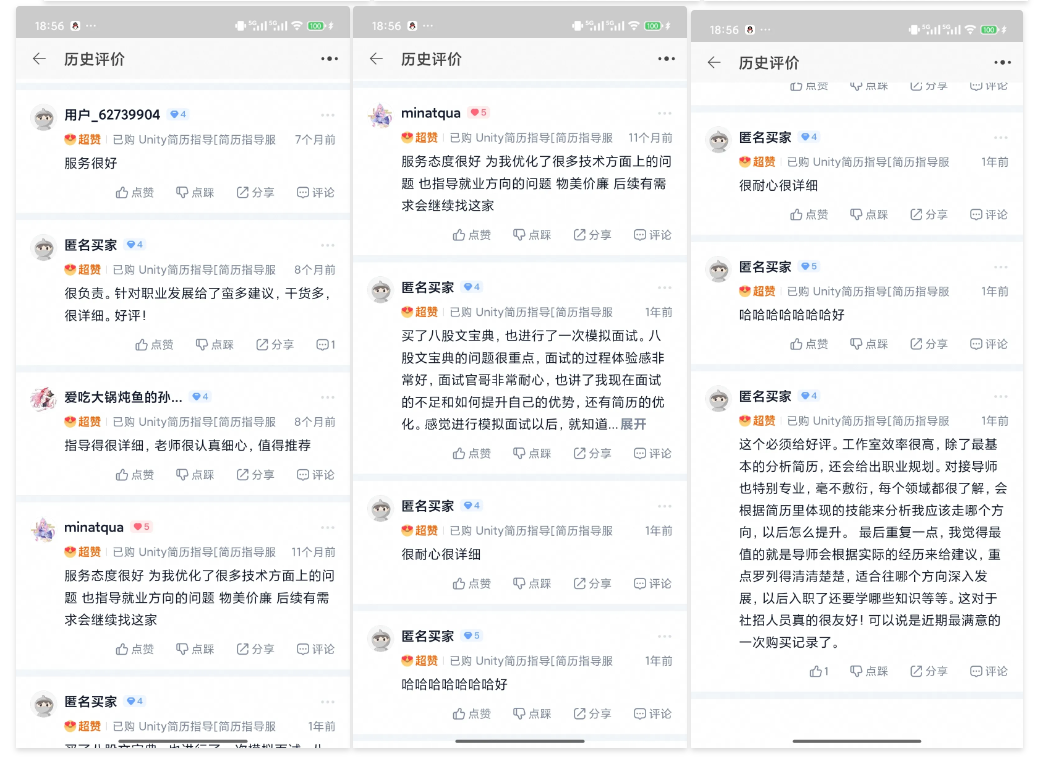Open options dots on the 爱吃大锅炖鱼的孙... review
1051x767 pixels.
(x=328, y=397)
